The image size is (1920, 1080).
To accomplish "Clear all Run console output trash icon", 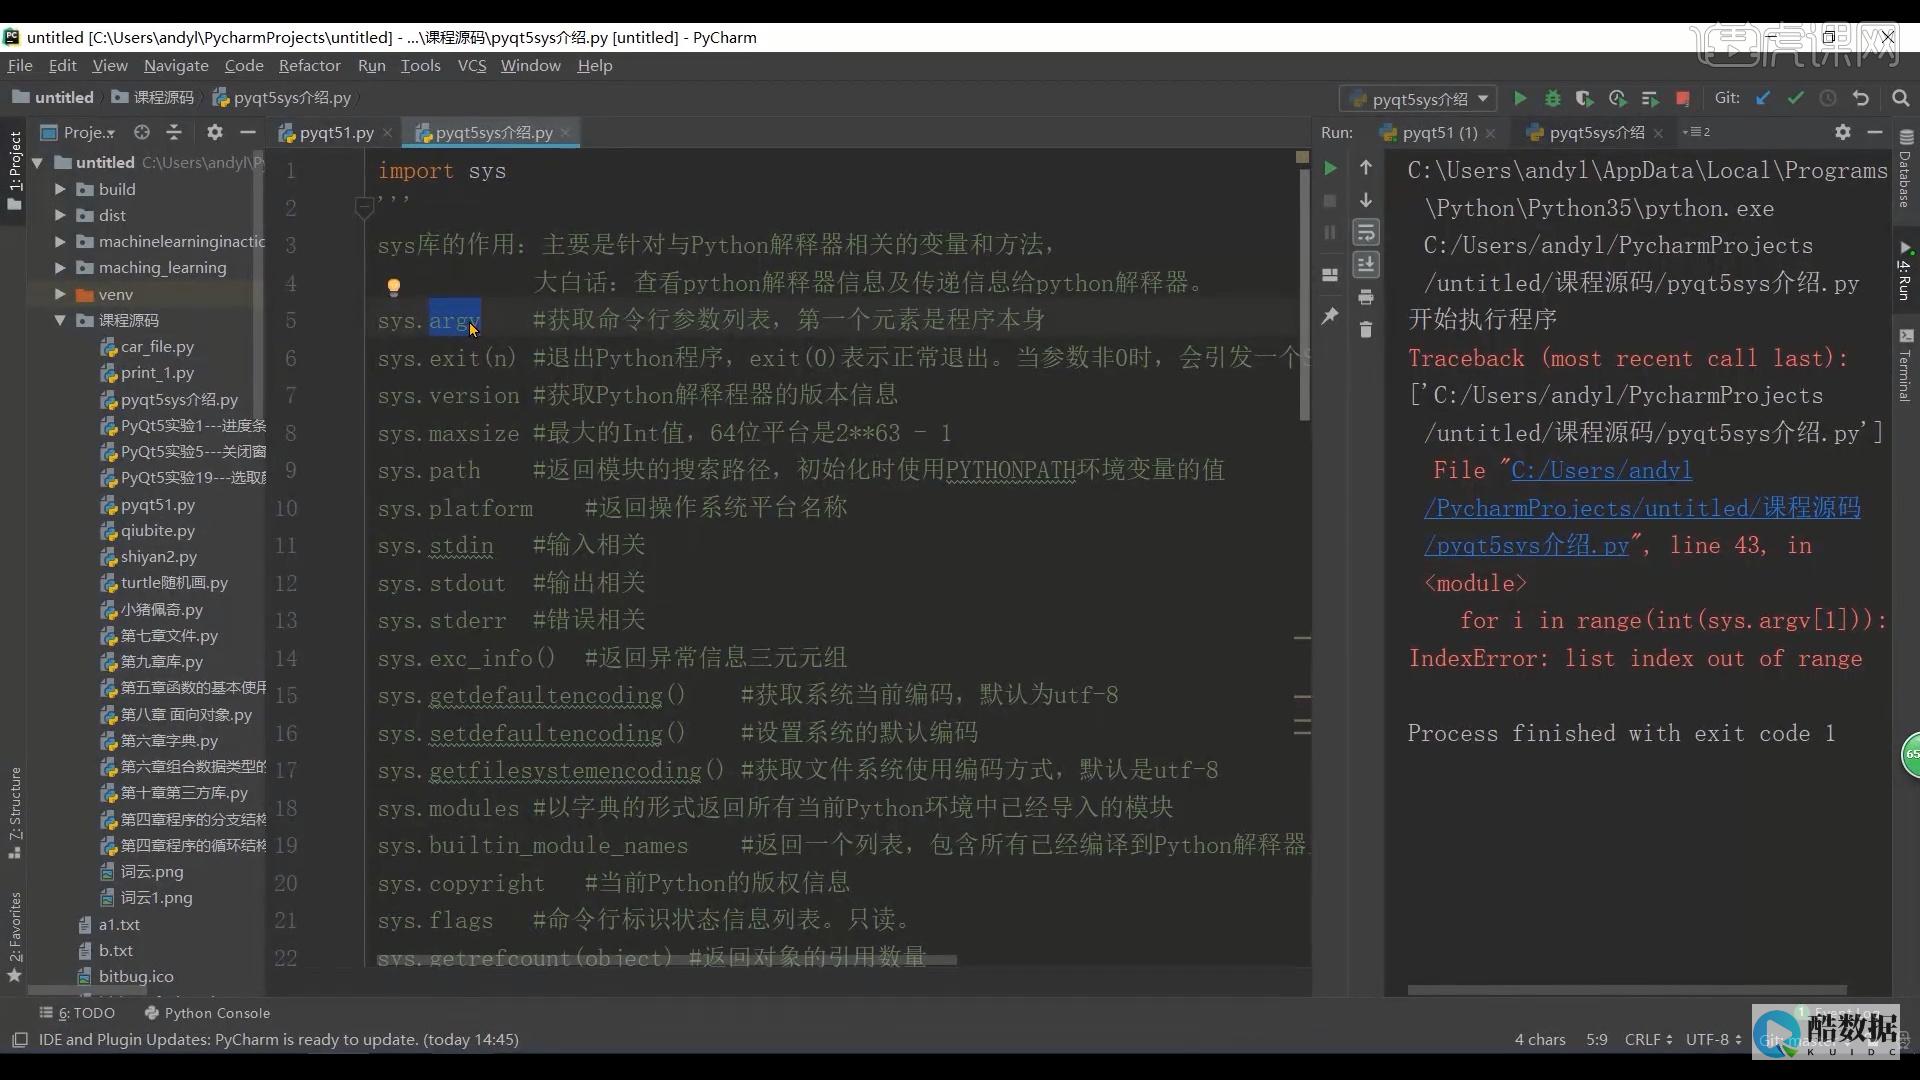I will coord(1366,329).
